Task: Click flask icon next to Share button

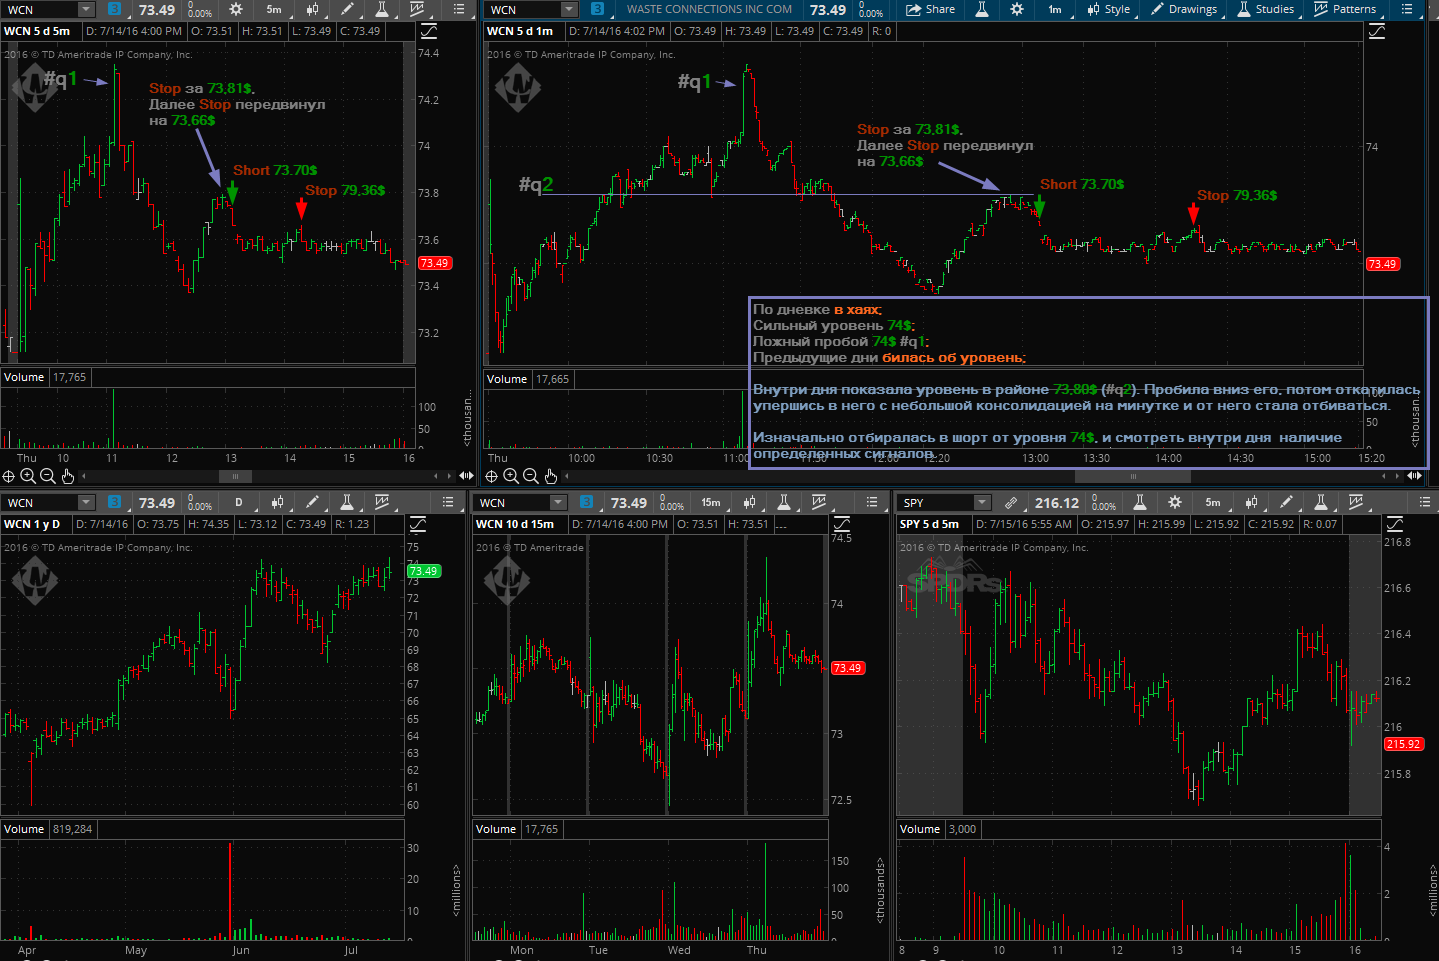Action: click(982, 9)
